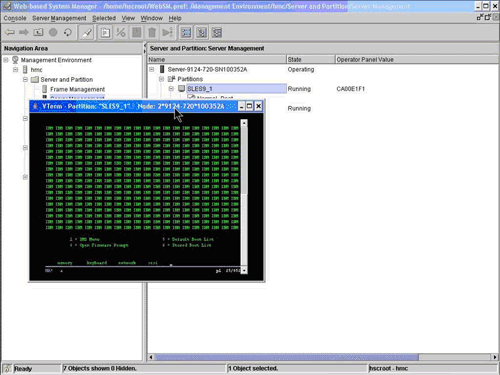This screenshot has height=375, width=500.
Task: Click the '1 Object selected' status text
Action: [x=253, y=368]
